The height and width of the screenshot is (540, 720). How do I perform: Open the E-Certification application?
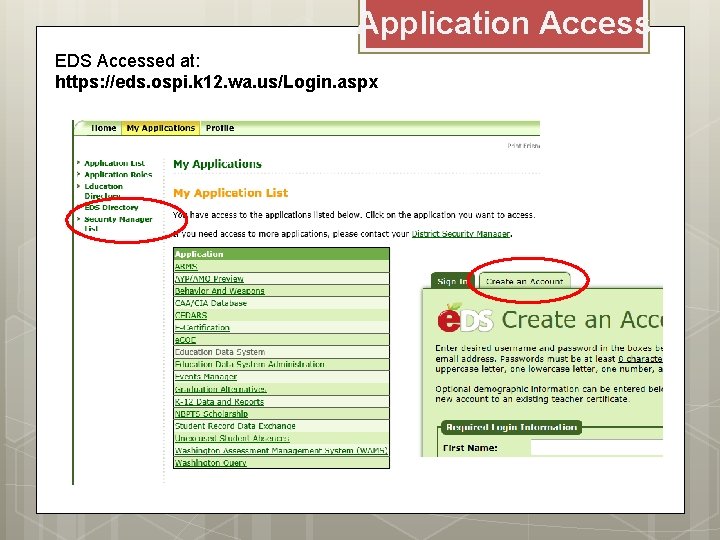click(202, 327)
